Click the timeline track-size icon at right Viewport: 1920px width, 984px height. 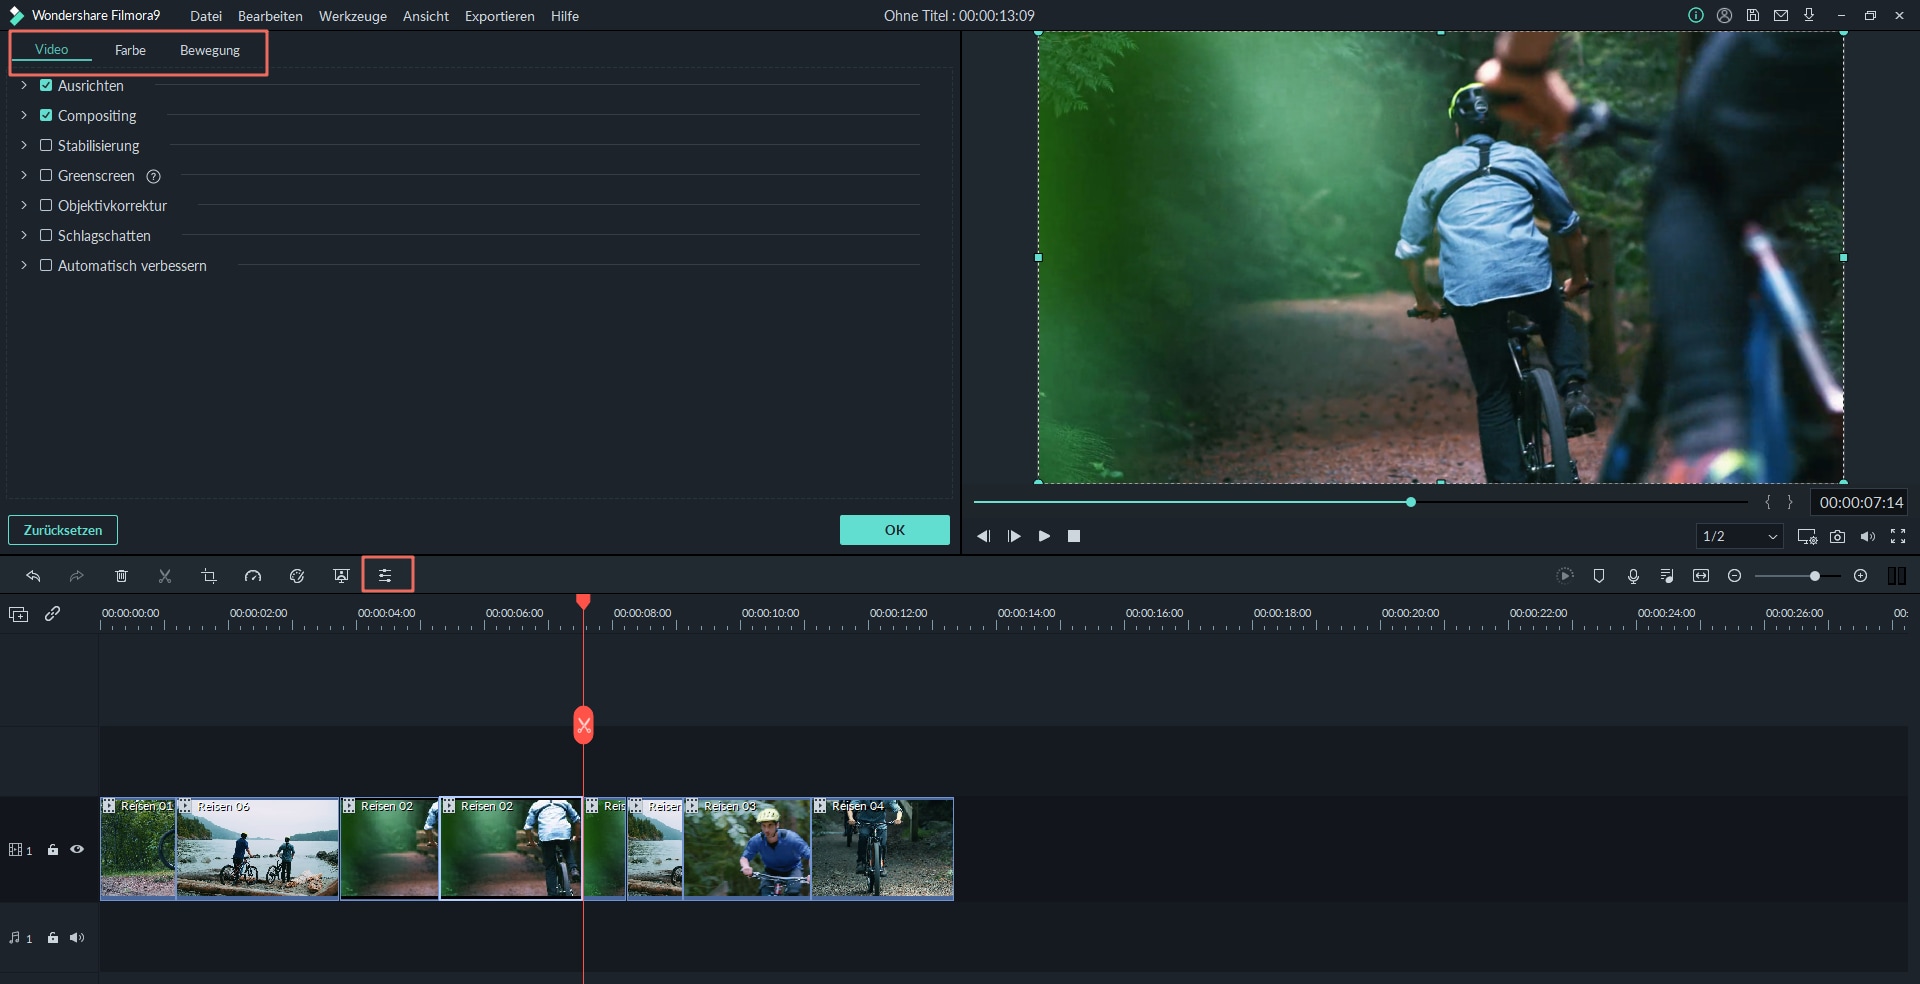(x=1896, y=576)
